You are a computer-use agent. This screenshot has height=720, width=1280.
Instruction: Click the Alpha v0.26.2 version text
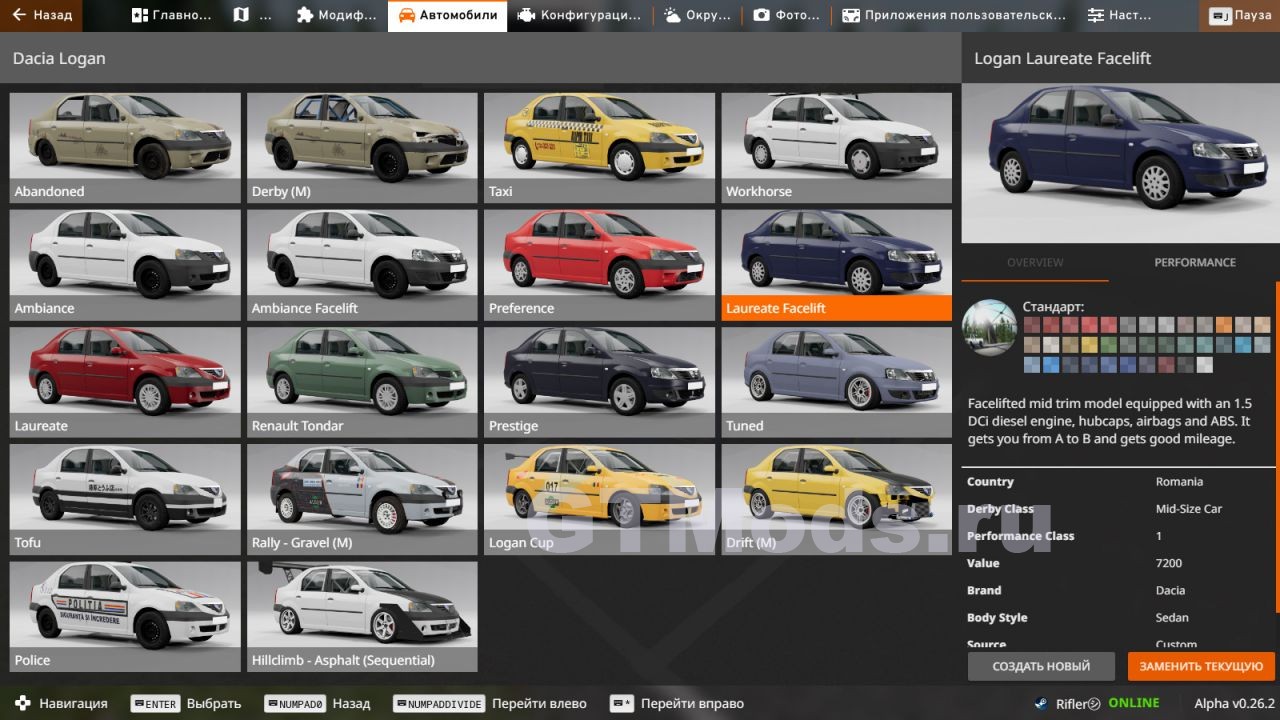[x=1235, y=703]
